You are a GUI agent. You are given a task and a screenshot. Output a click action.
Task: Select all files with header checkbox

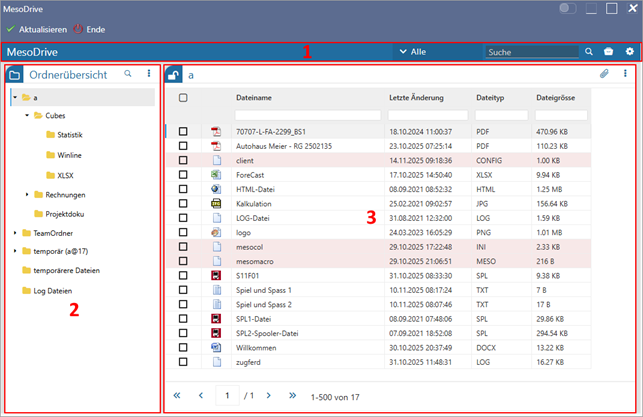182,97
